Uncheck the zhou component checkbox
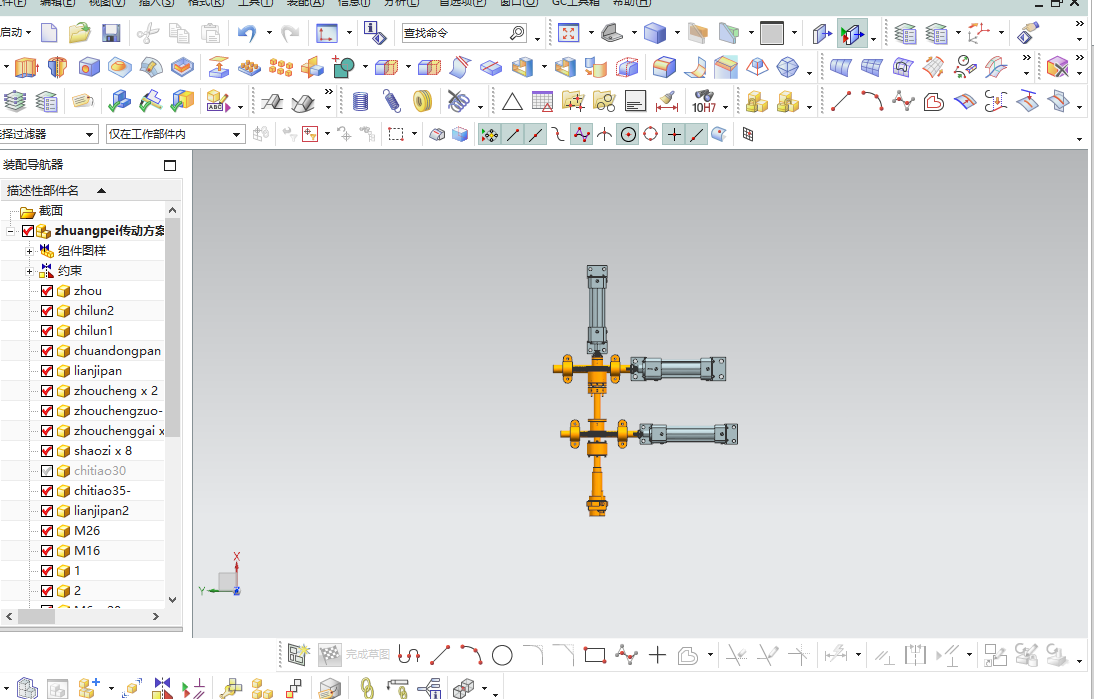Viewport: 1094px width, 699px height. [47, 291]
